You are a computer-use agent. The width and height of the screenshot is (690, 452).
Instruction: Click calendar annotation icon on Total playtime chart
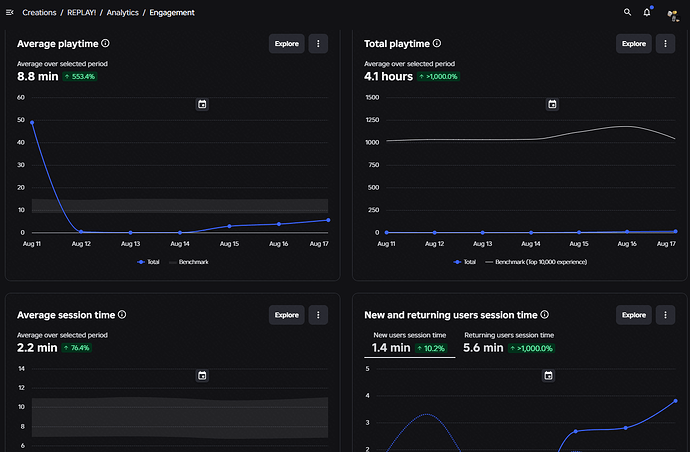tap(552, 104)
